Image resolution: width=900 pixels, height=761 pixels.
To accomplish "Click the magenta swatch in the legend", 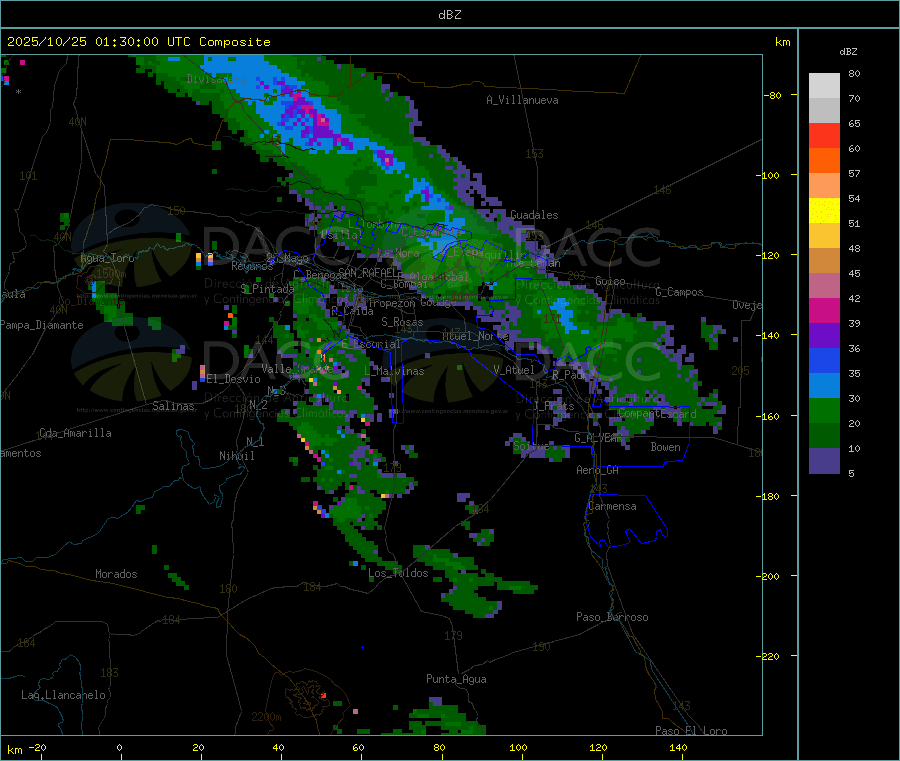I will (824, 310).
